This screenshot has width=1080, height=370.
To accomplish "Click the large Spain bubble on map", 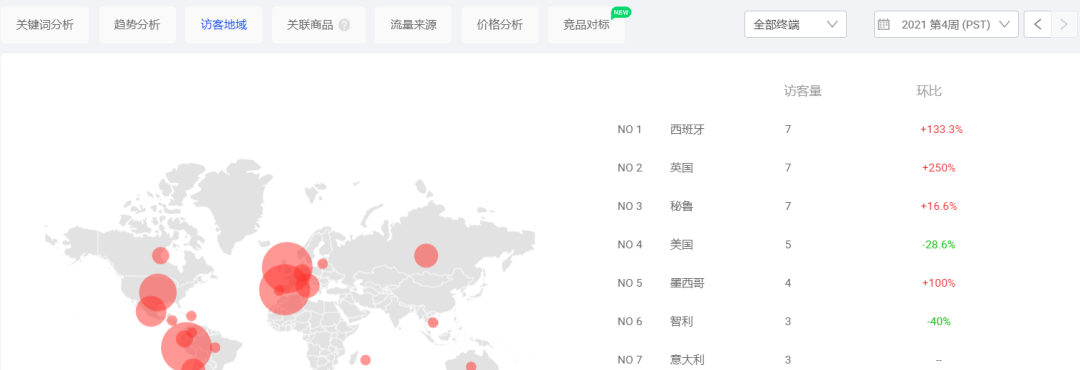I will coord(284,290).
